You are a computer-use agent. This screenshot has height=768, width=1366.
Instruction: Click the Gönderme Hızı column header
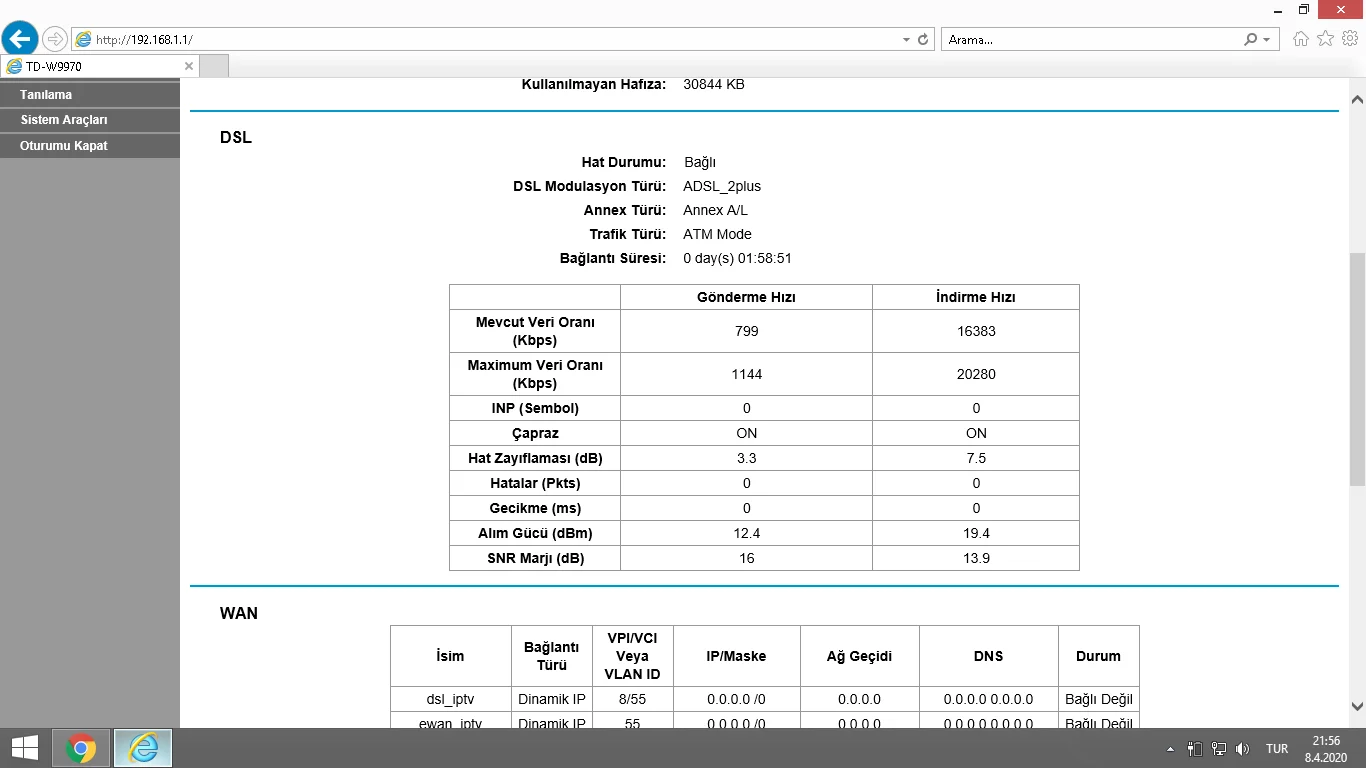746,297
